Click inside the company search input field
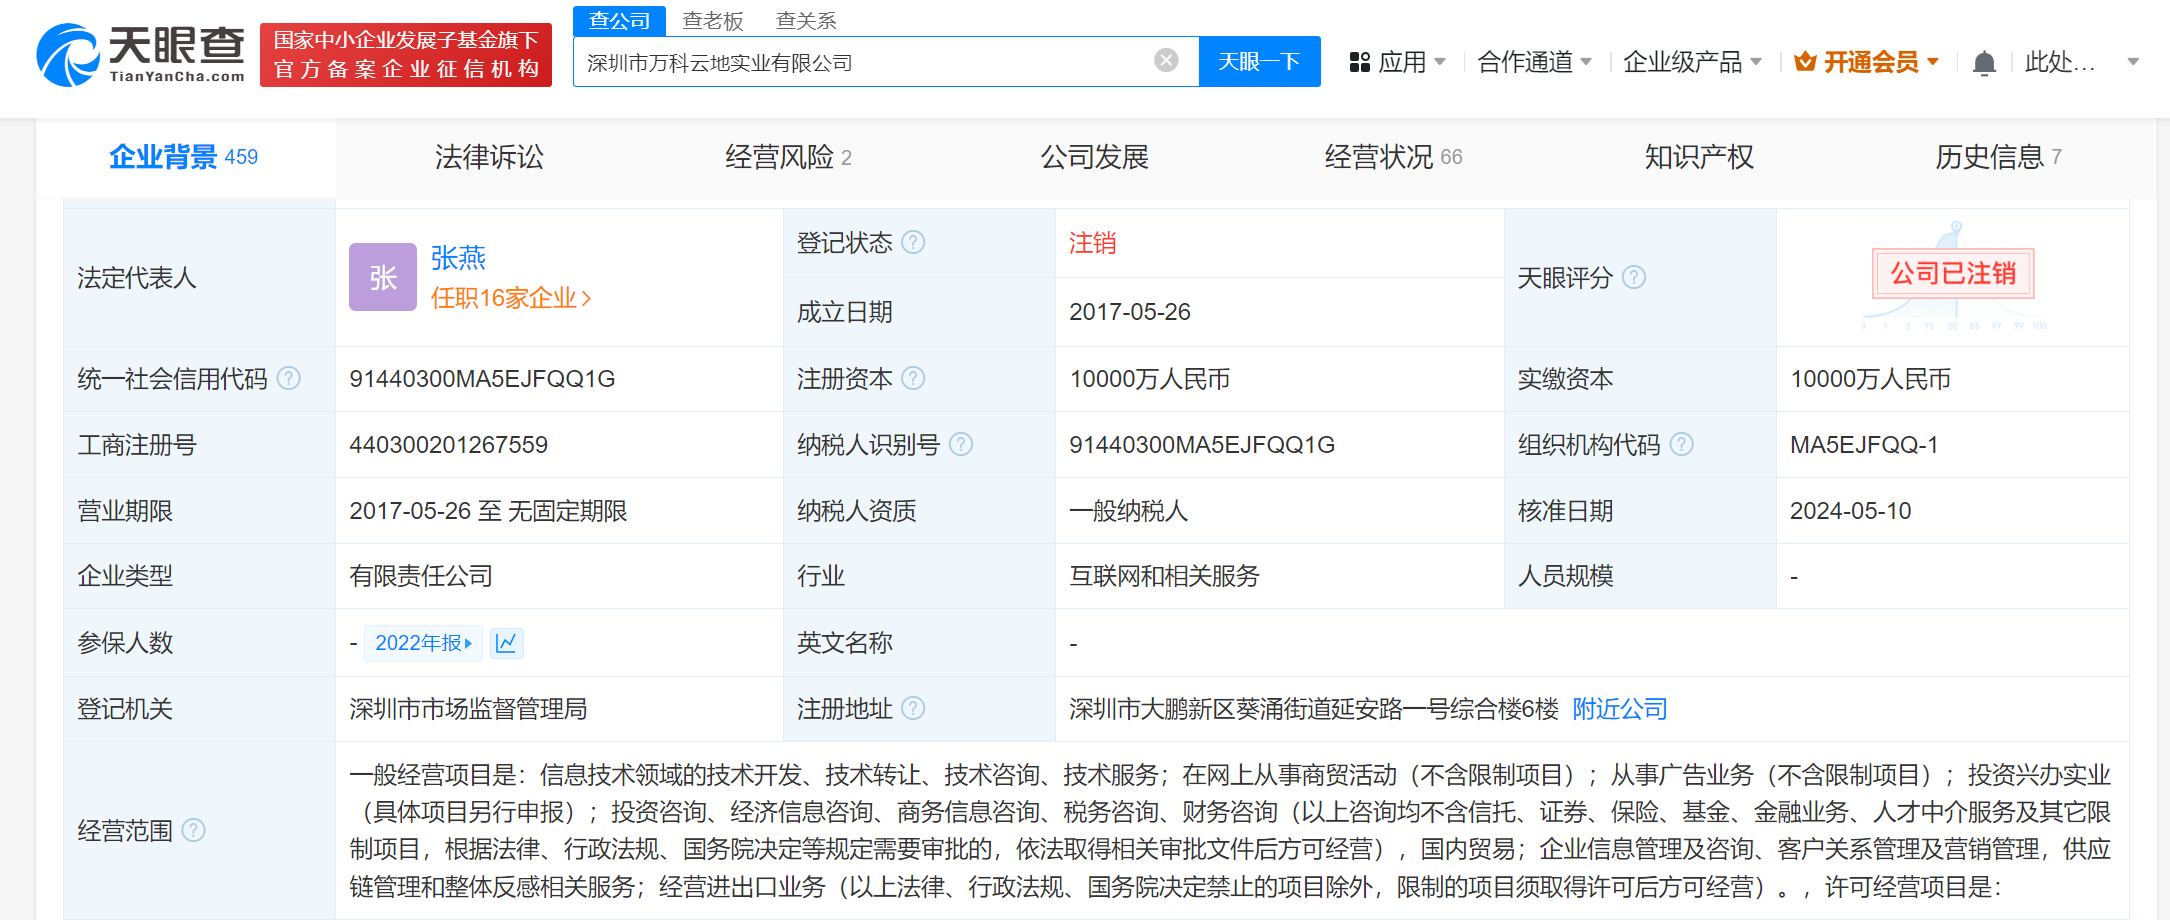The height and width of the screenshot is (920, 2170). tap(860, 61)
